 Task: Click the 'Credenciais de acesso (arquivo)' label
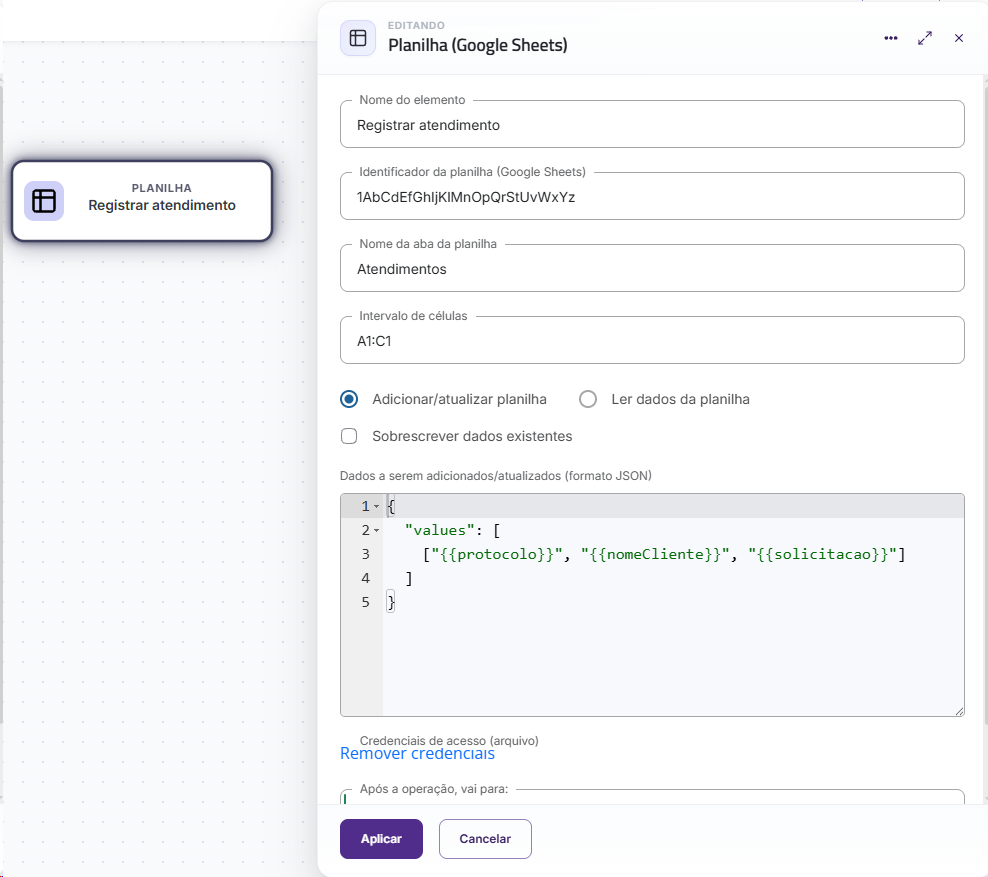coord(449,740)
